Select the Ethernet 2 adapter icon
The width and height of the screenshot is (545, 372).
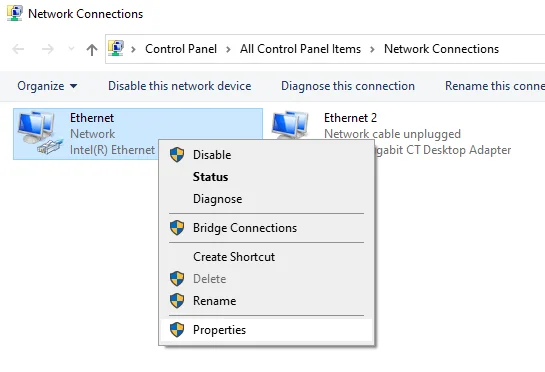(291, 125)
